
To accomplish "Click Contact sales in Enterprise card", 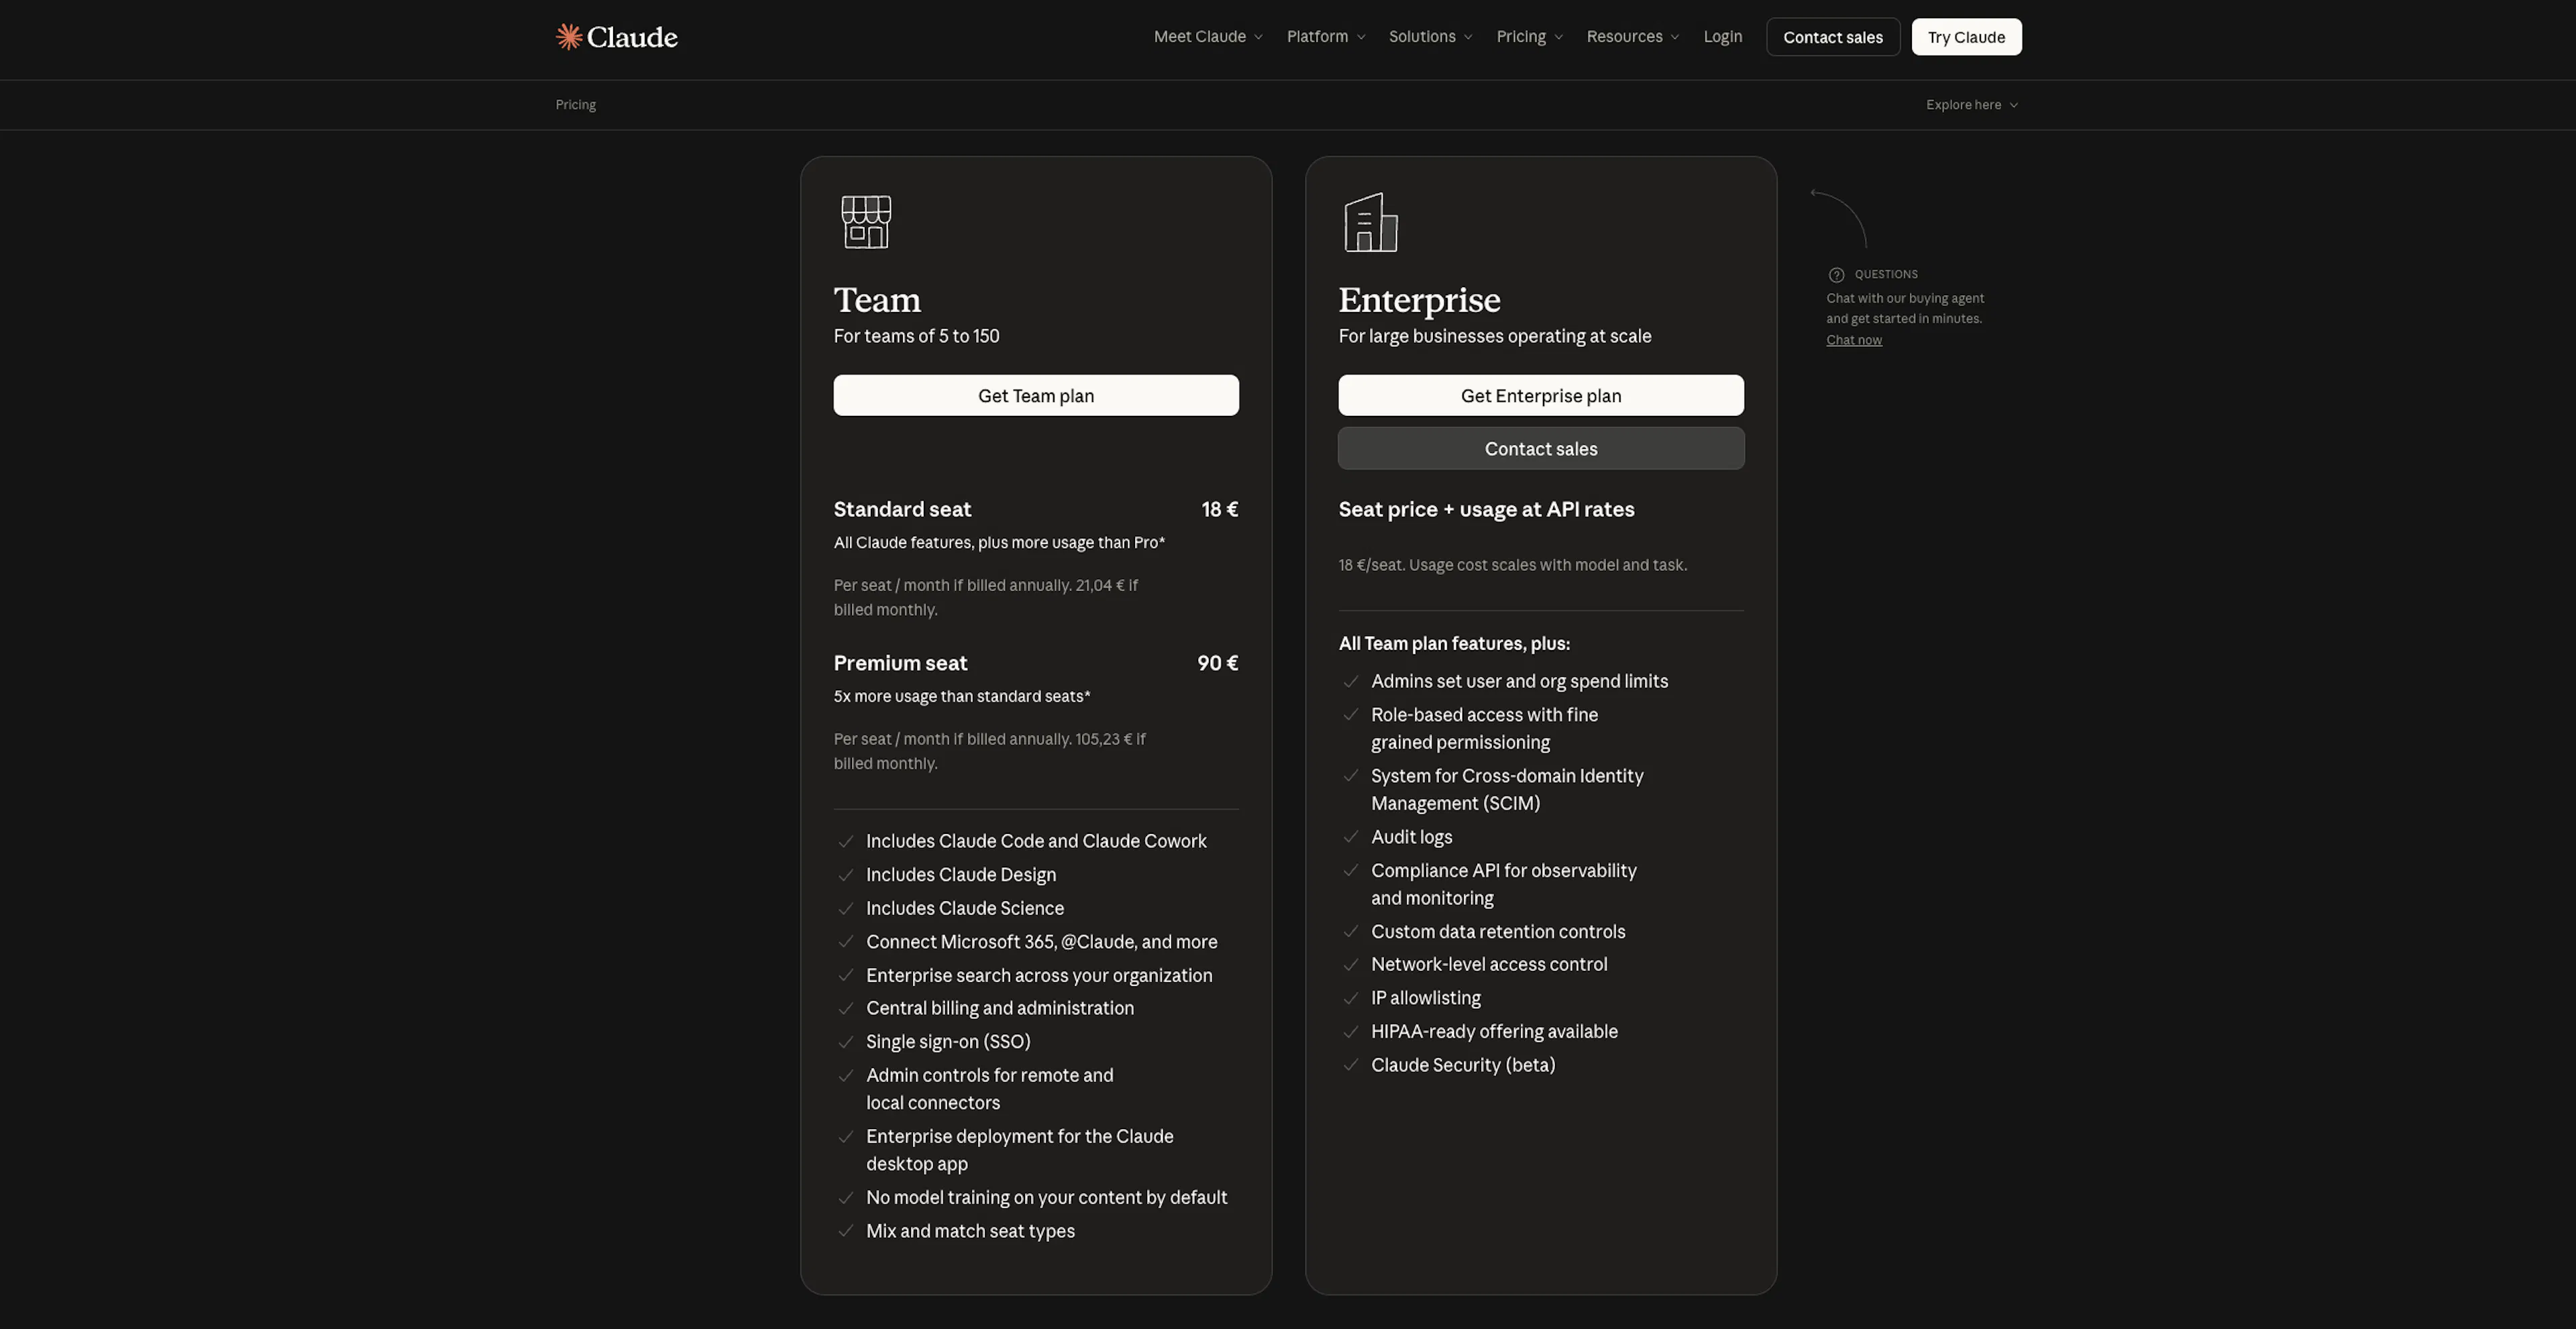I will (1541, 449).
